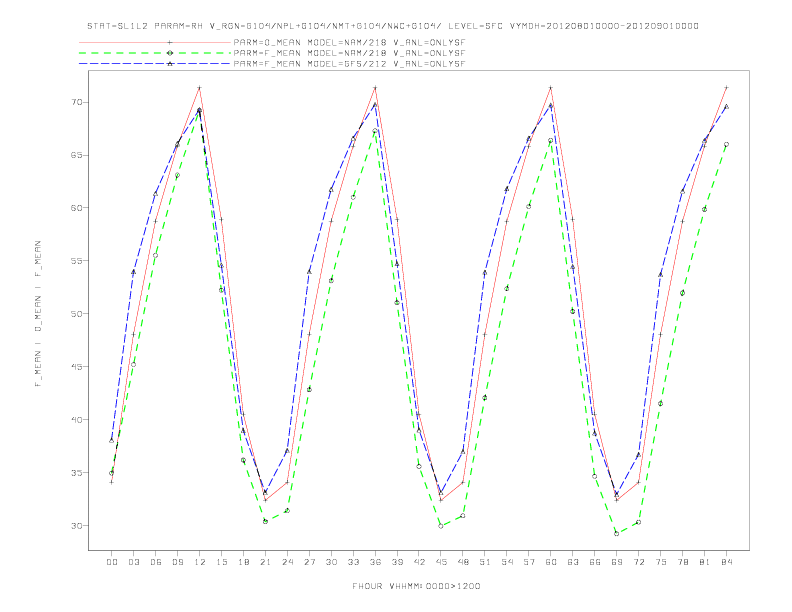This screenshot has height=612, width=792.
Task: Click the FHOUR VHHMM=0000>1200 axis title
Action: pyautogui.click(x=416, y=586)
